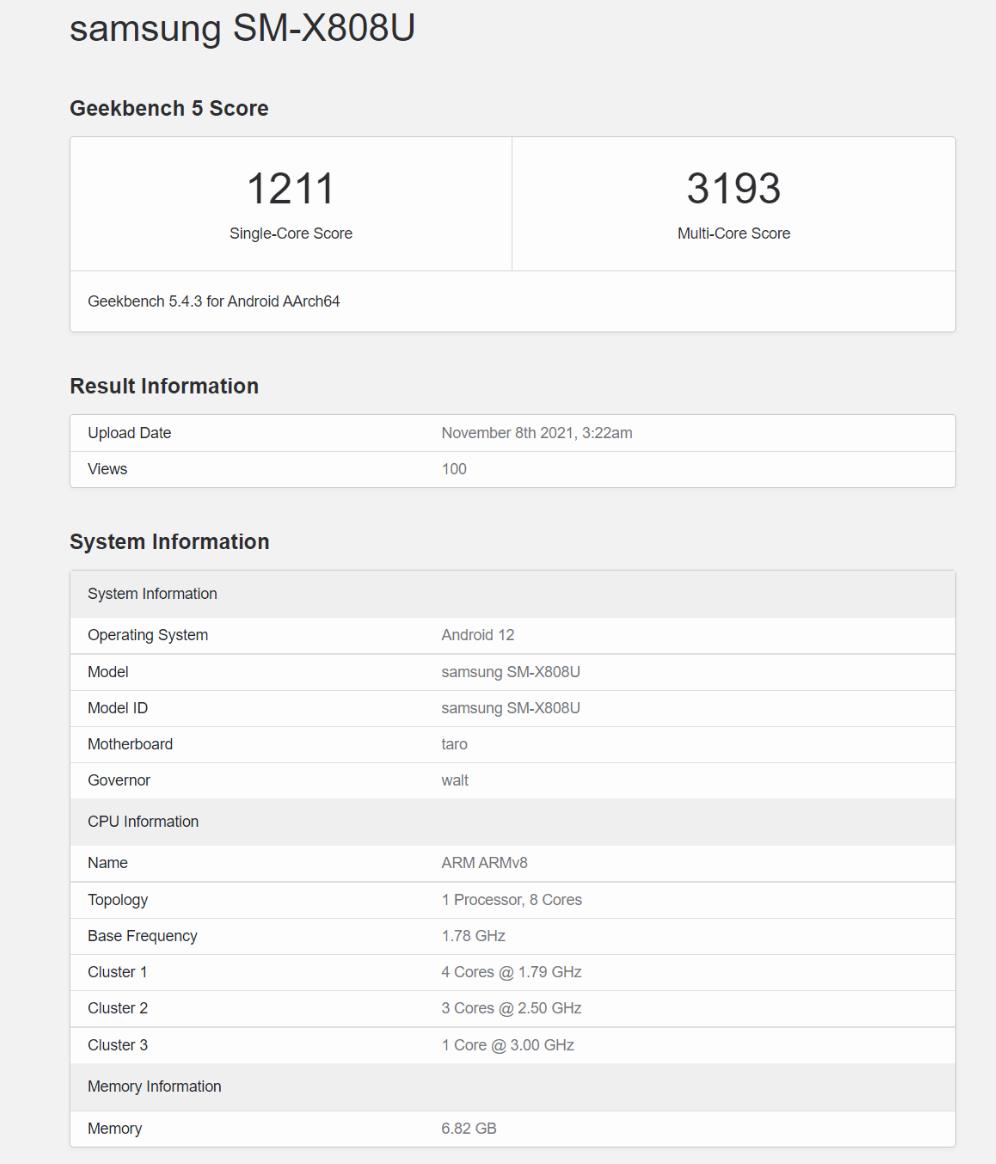Select the single-core score value 1211
Screen dimensions: 996x1164
pos(290,189)
